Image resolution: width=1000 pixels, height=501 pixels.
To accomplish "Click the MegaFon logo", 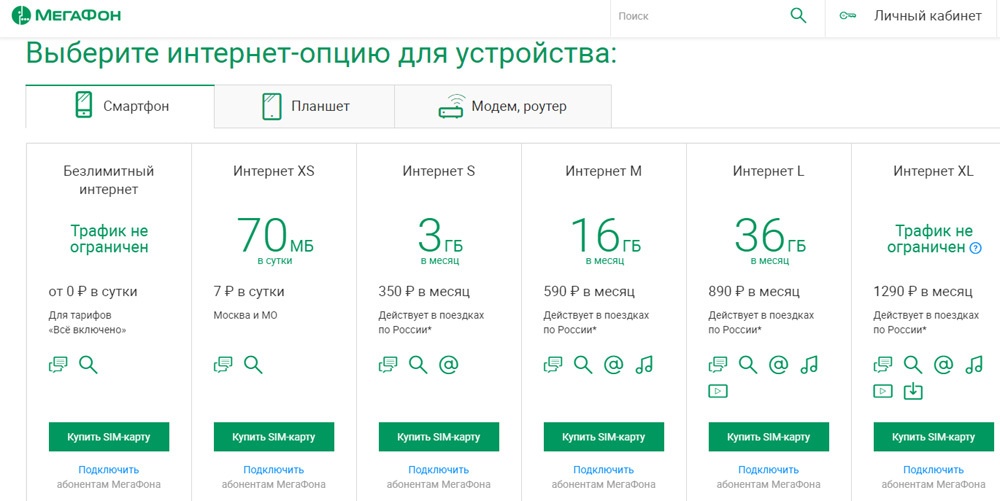I will 66,15.
